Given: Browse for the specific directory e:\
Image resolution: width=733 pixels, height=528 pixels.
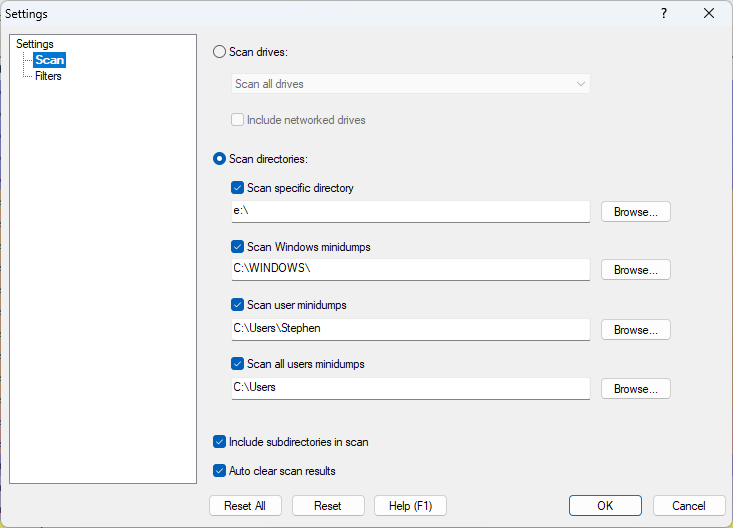Looking at the screenshot, I should coord(636,212).
